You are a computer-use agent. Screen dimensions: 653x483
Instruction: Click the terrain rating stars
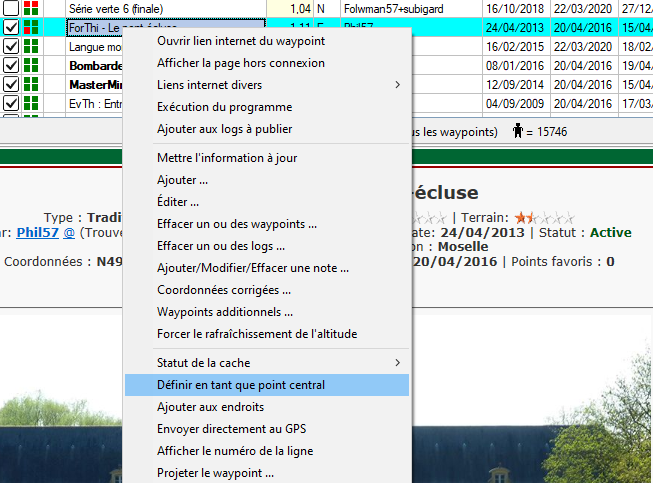click(x=544, y=217)
